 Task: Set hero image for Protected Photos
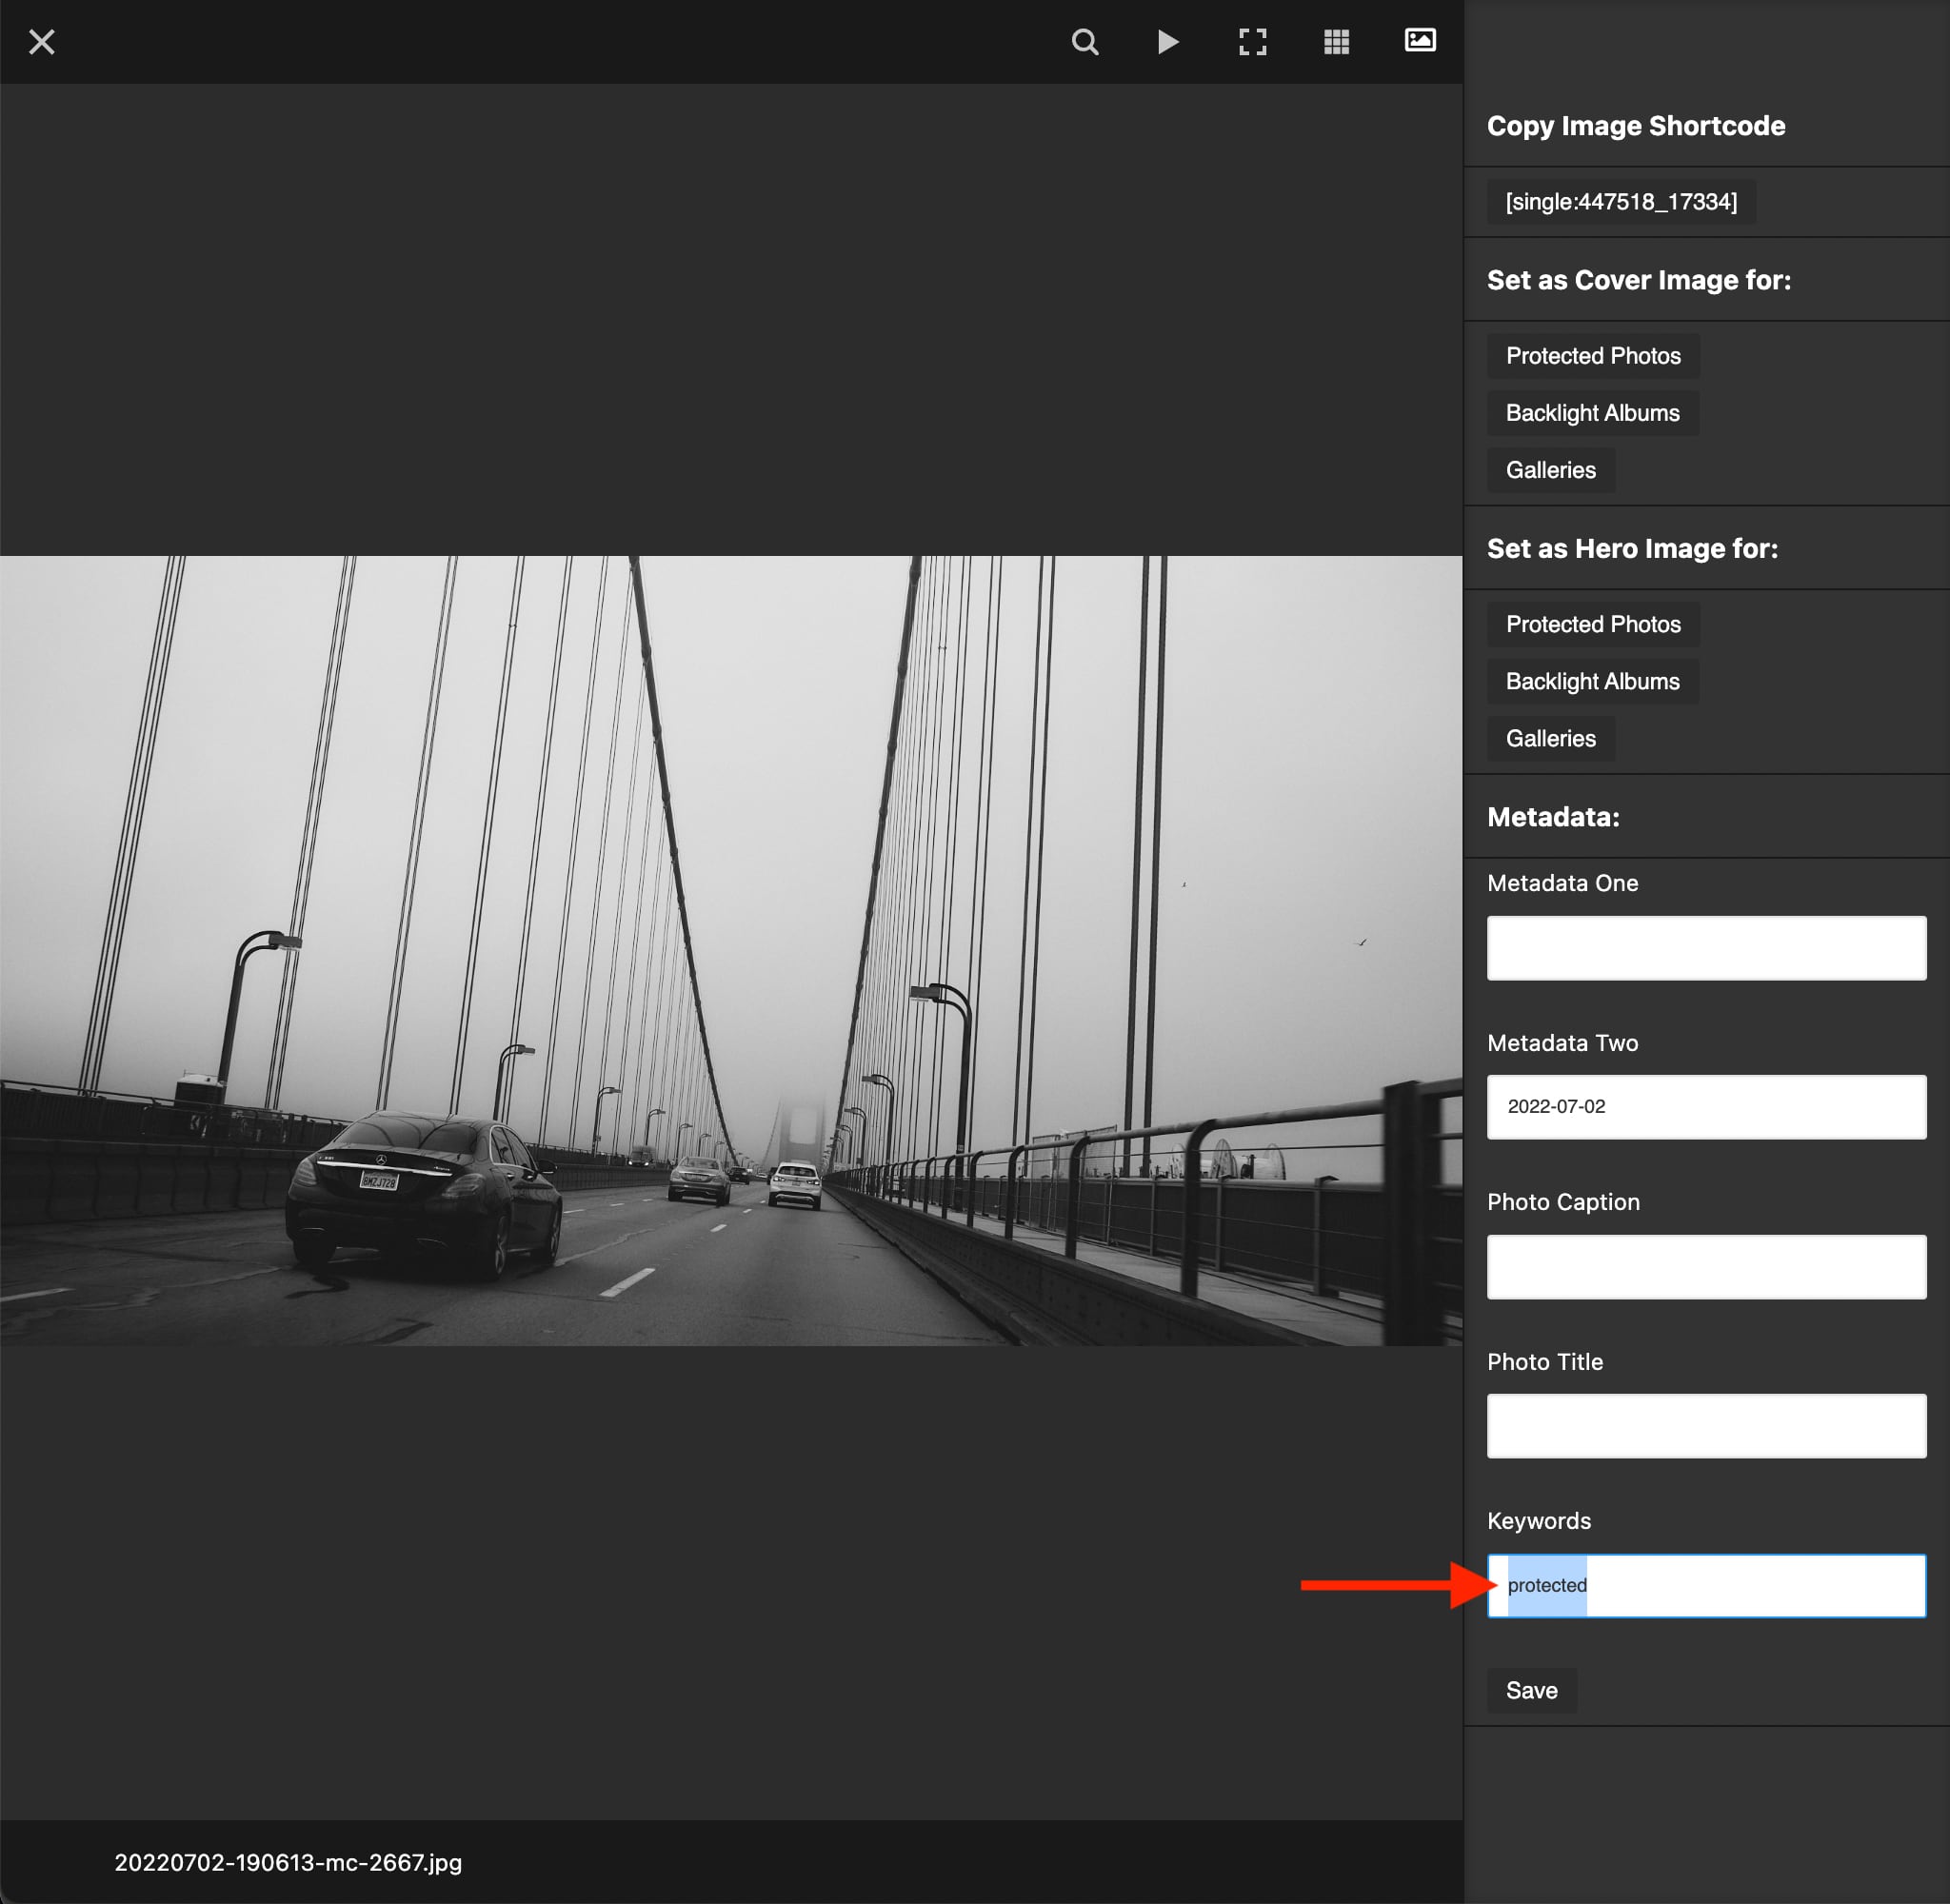(1592, 624)
